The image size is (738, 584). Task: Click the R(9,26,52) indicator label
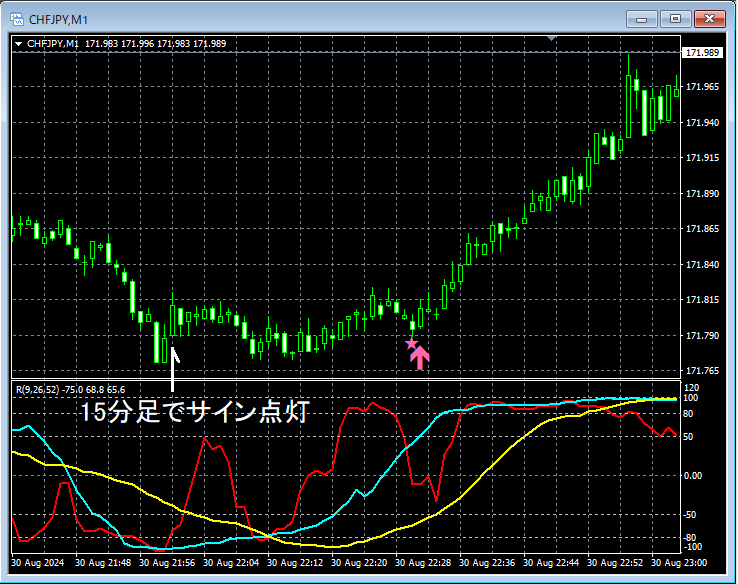(71, 390)
